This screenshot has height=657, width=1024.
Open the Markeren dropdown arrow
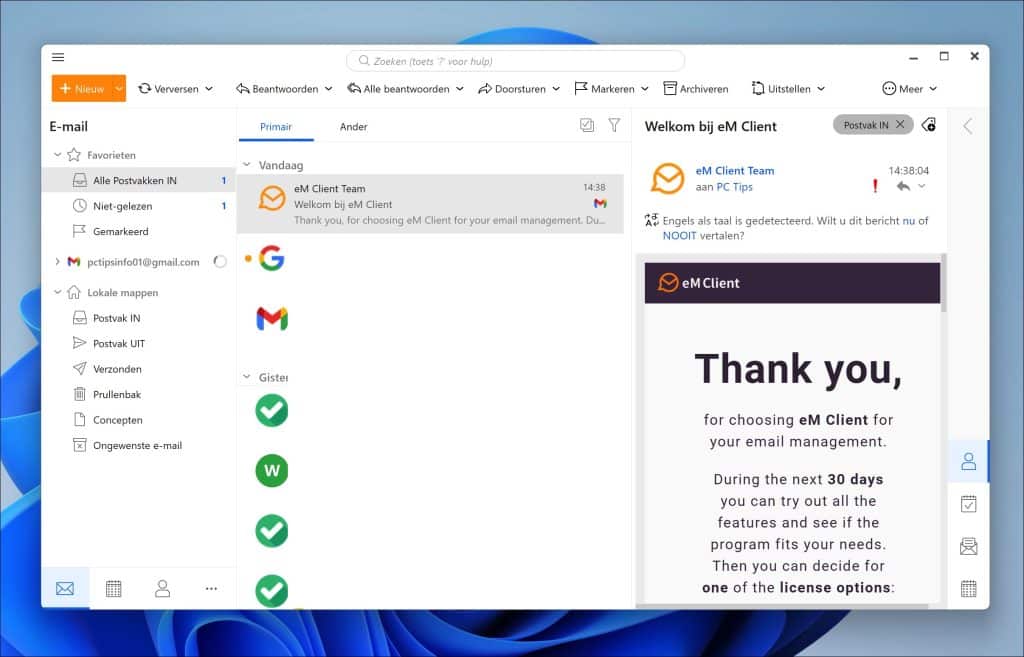pyautogui.click(x=645, y=88)
